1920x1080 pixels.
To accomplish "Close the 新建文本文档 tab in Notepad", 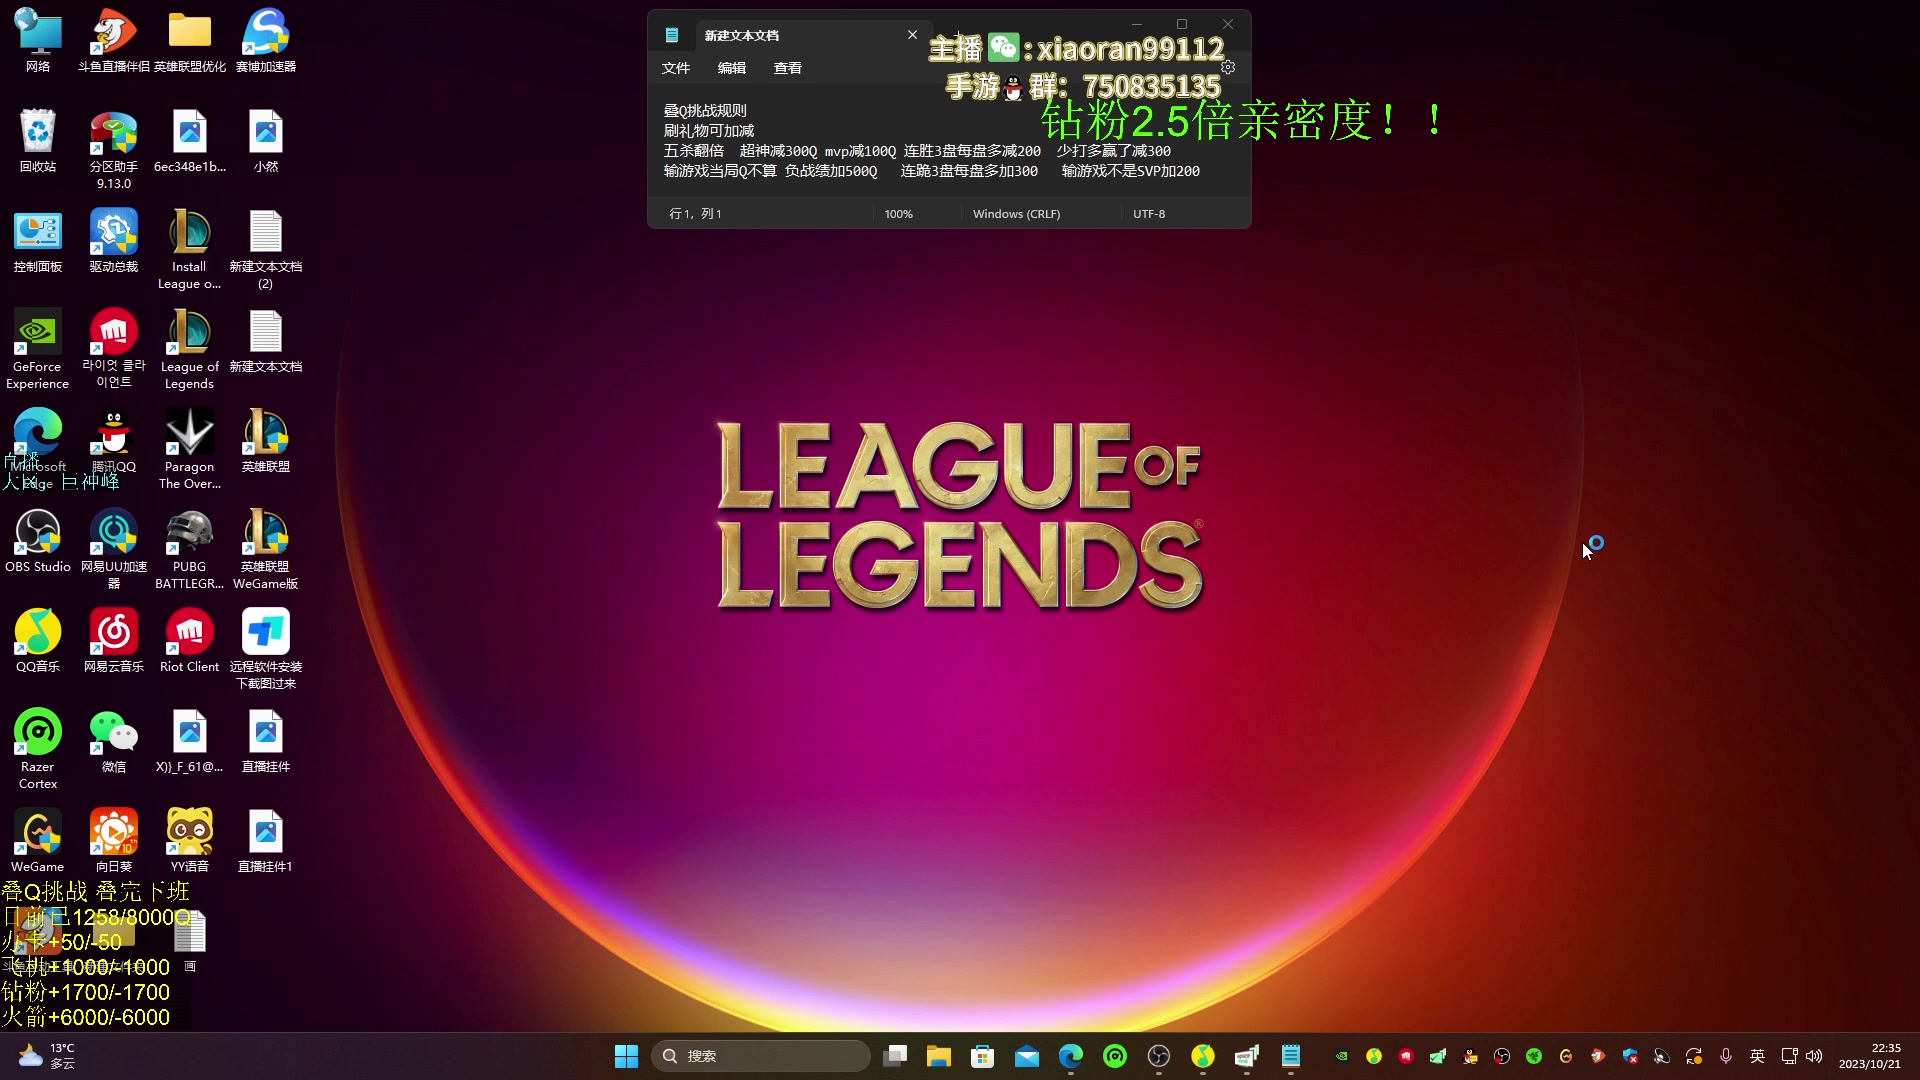I will [912, 35].
